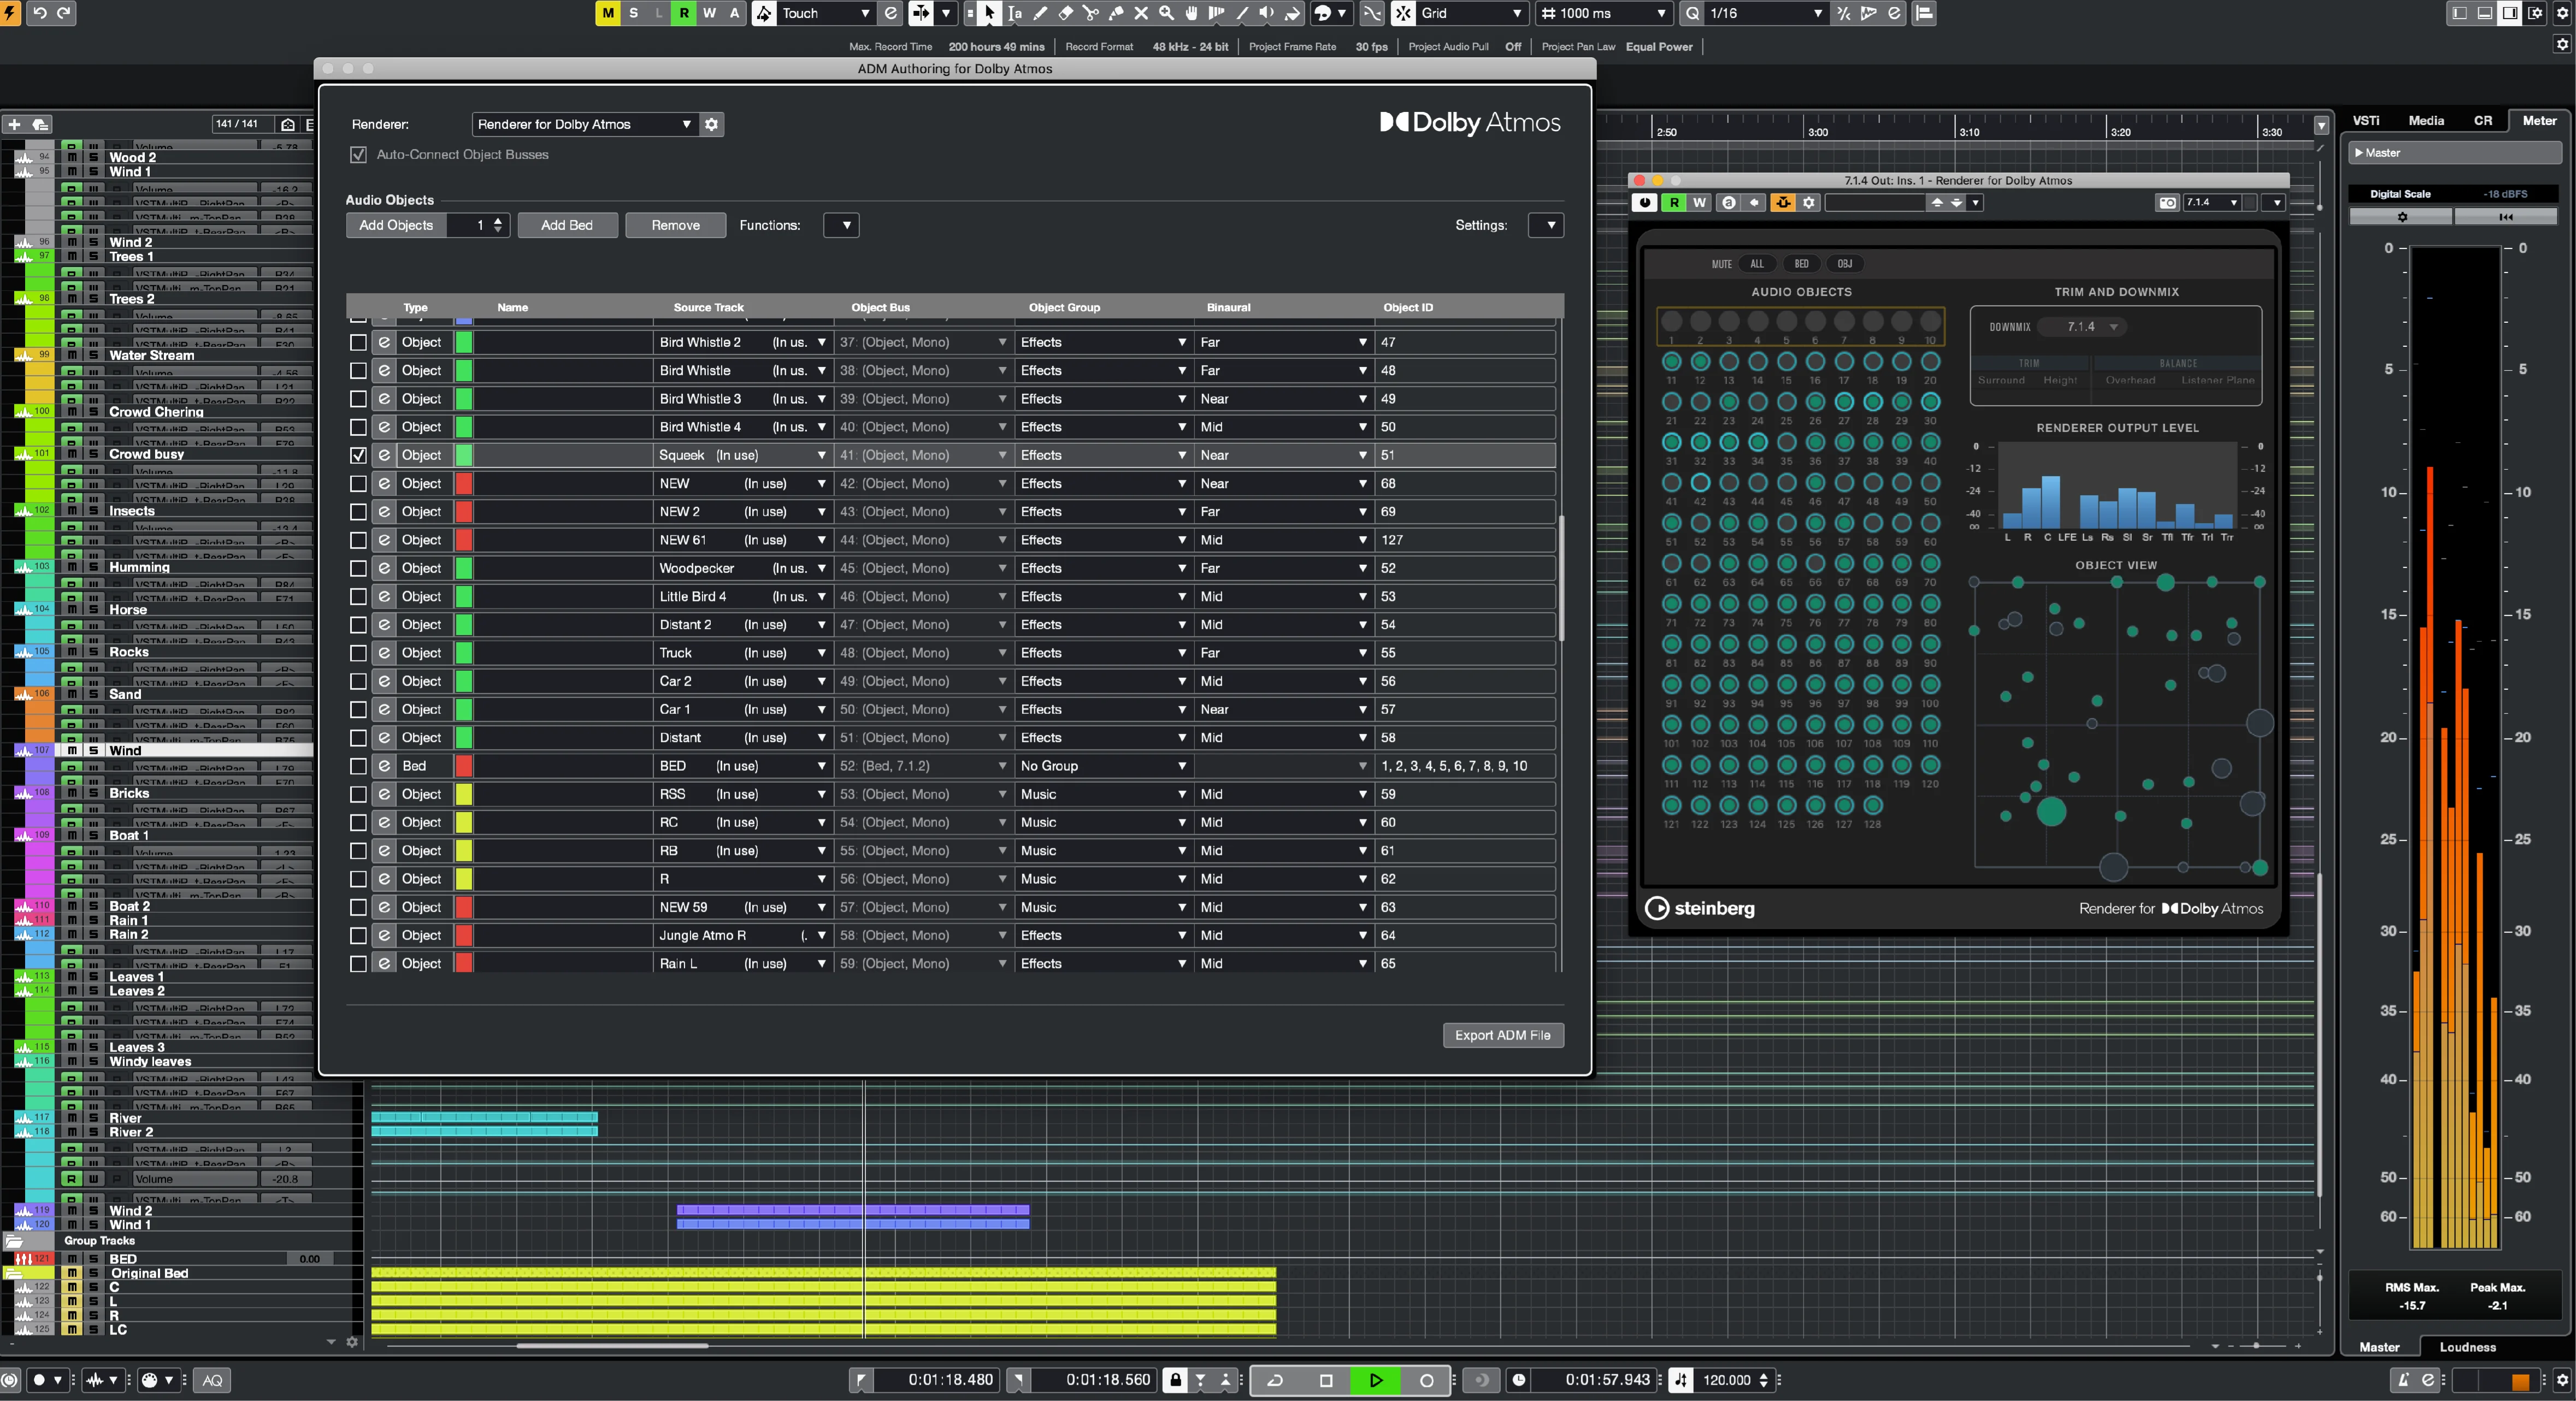
Task: Open renderer settings gear icon
Action: click(x=711, y=124)
